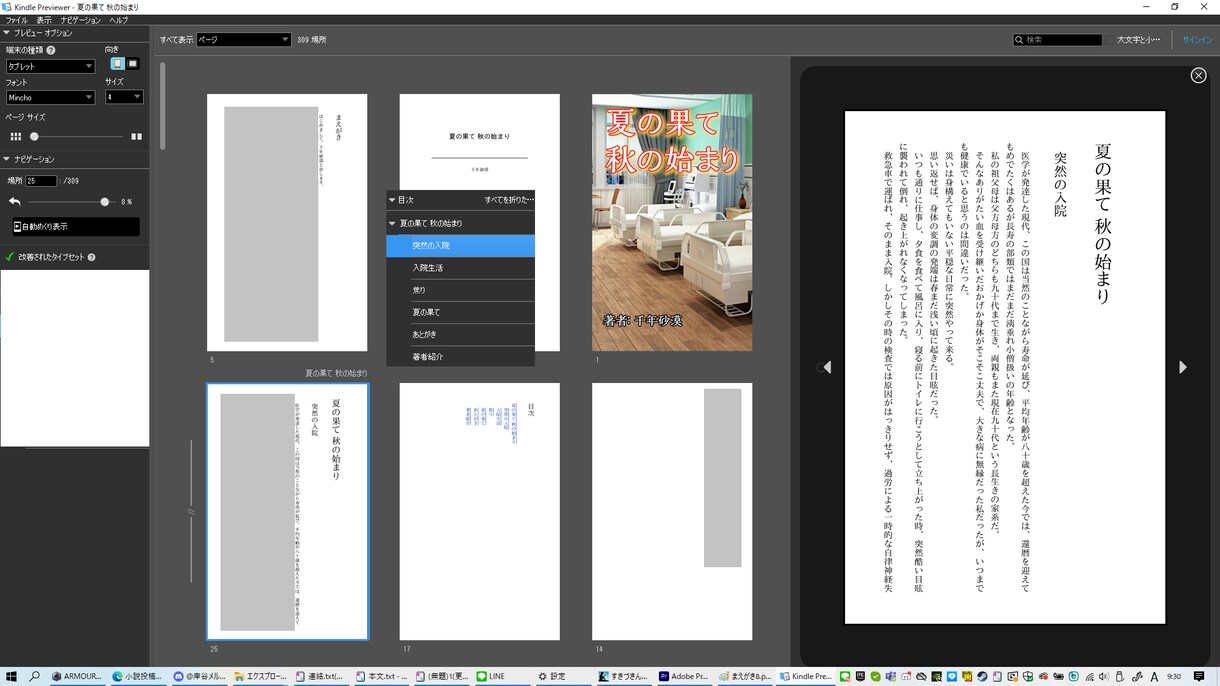Open the font size dropdown

click(124, 97)
